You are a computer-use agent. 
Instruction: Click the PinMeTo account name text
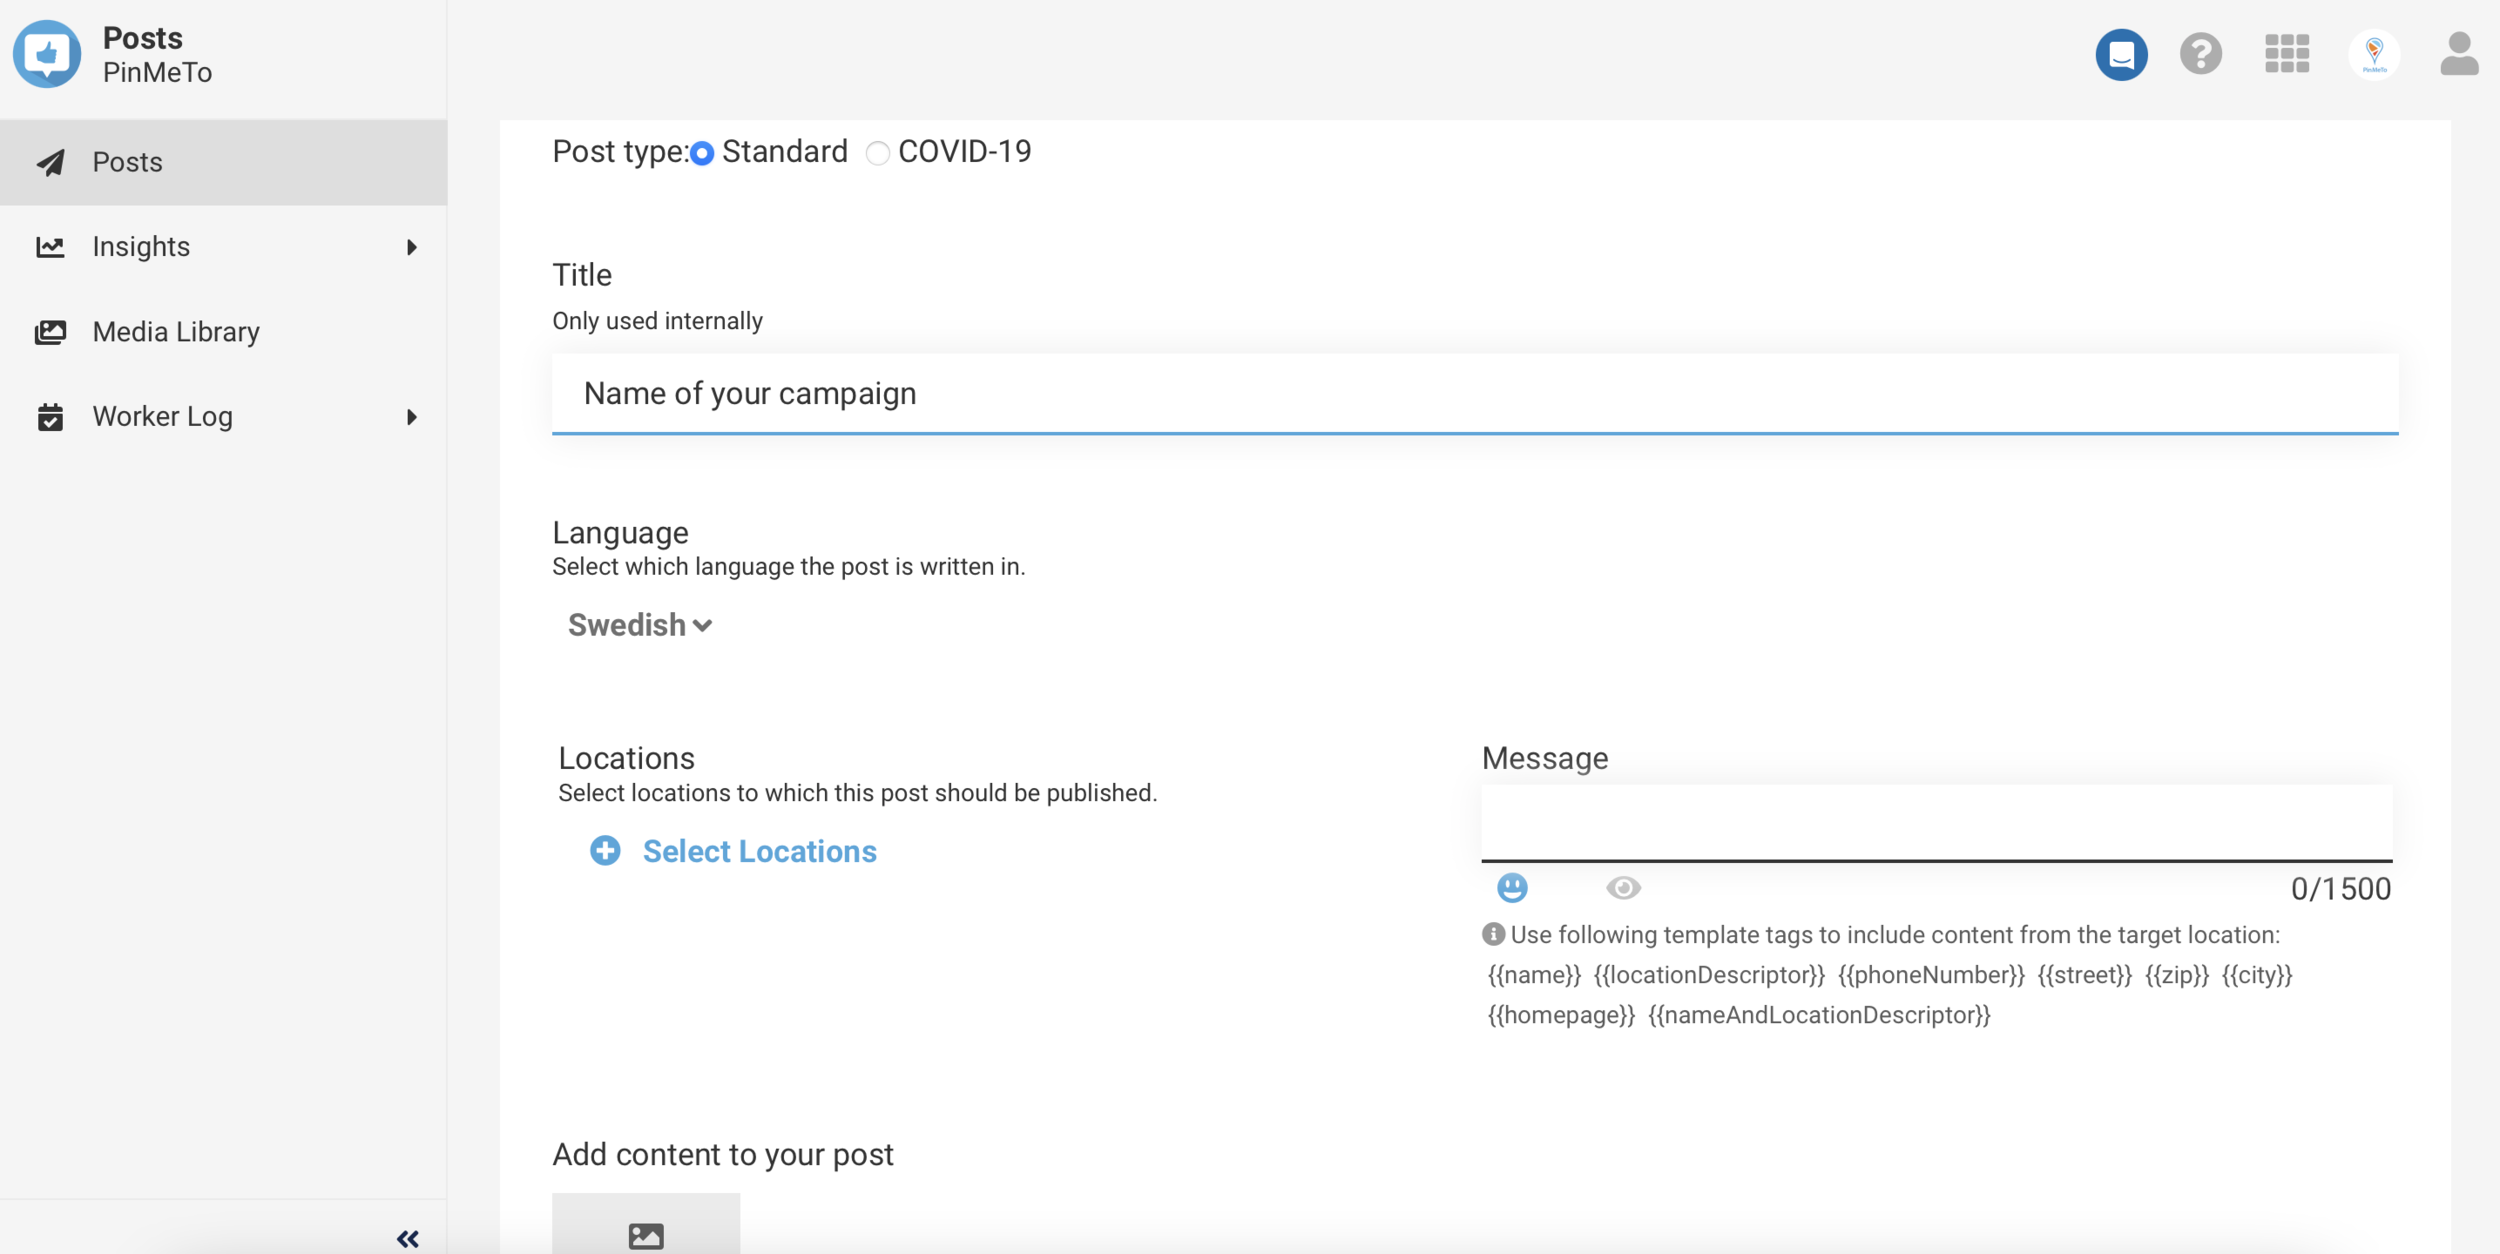click(x=157, y=73)
